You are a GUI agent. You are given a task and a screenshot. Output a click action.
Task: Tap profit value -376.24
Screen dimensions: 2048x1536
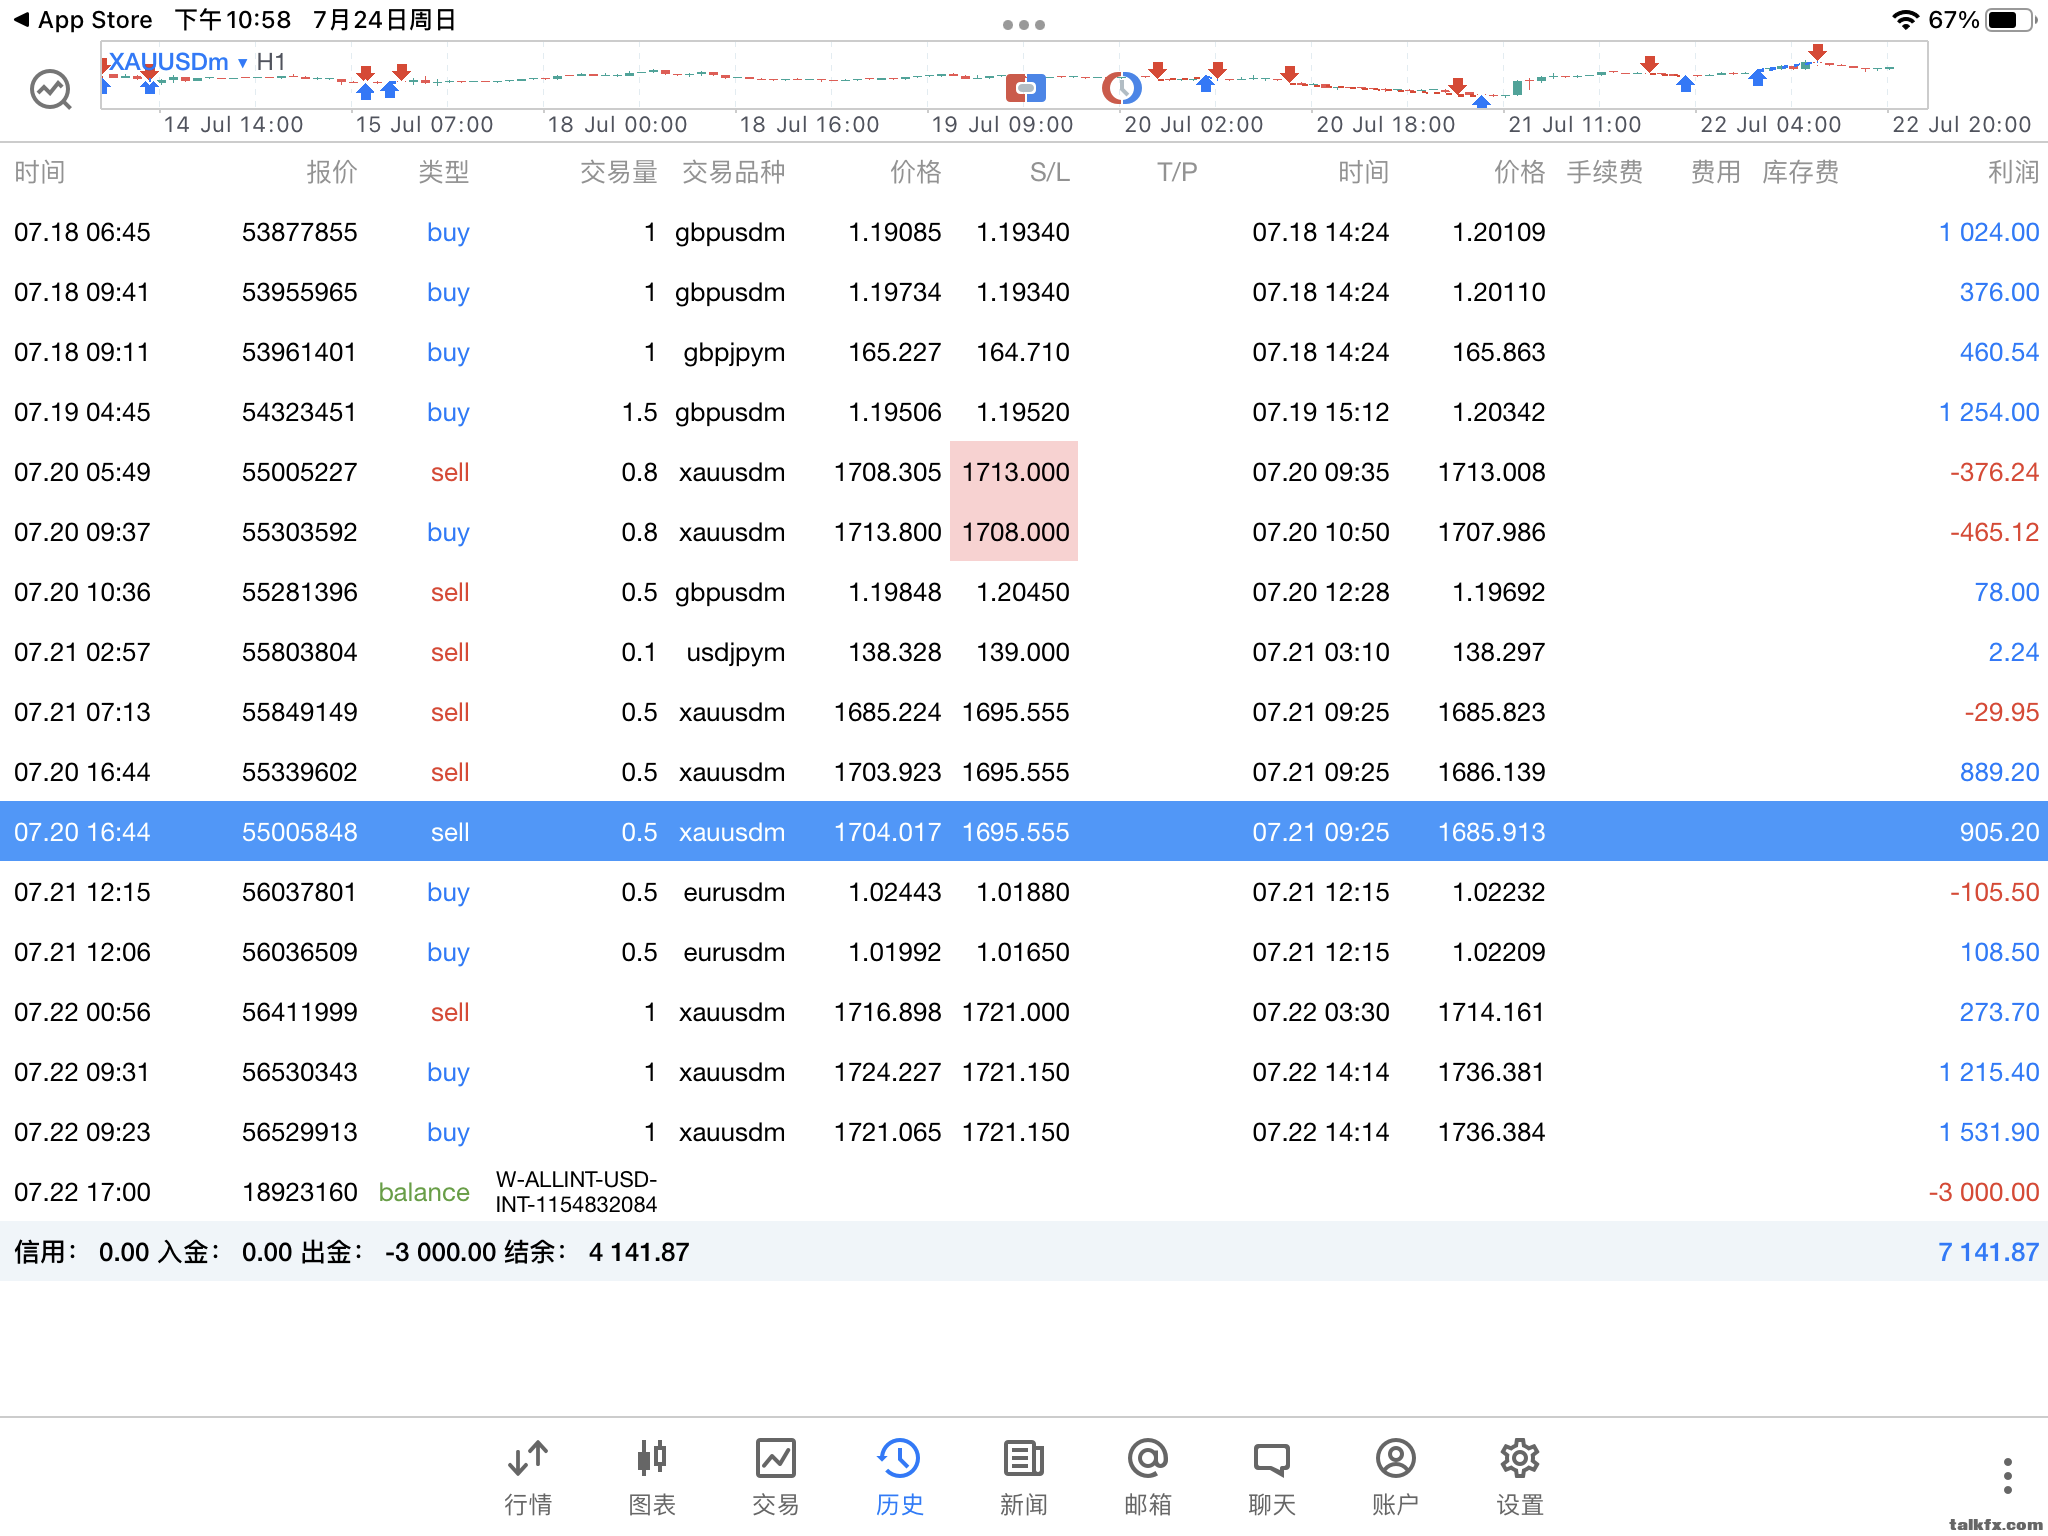(x=1994, y=472)
